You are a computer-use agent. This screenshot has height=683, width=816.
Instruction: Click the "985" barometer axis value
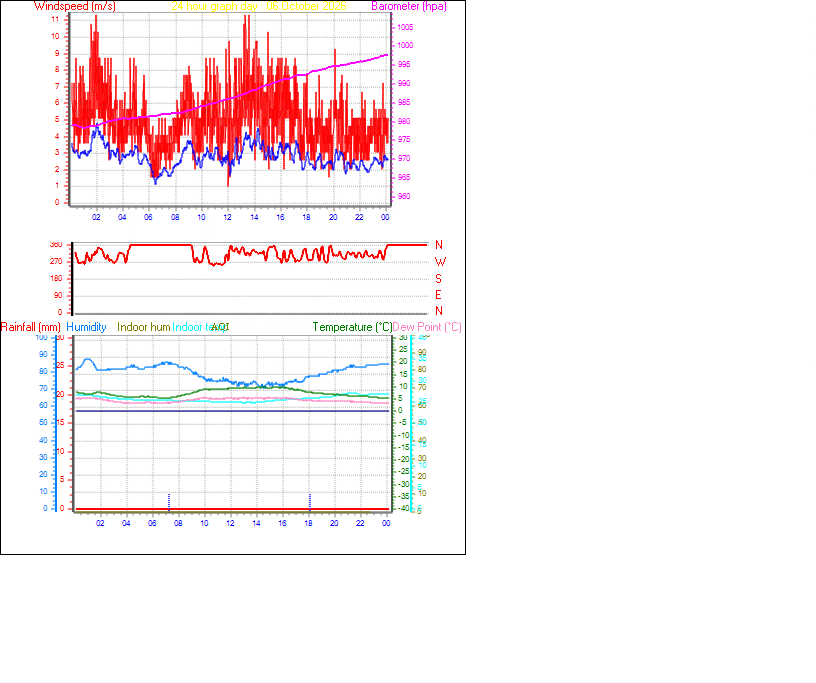click(404, 103)
